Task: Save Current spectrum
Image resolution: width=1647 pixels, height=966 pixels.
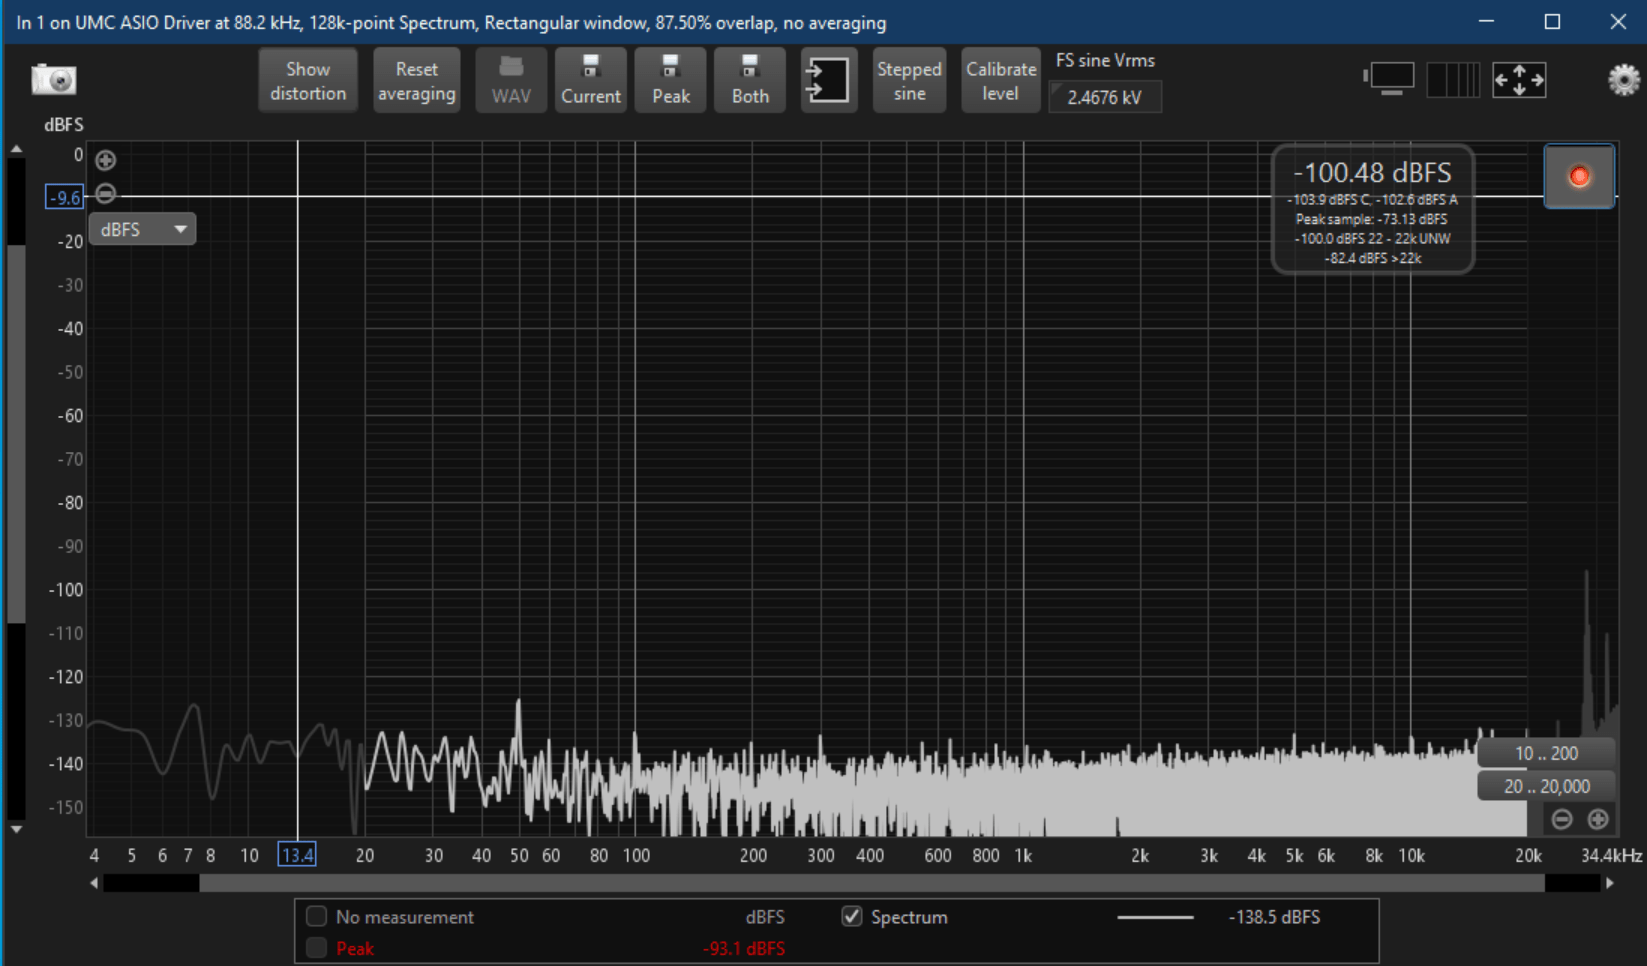Action: [591, 80]
